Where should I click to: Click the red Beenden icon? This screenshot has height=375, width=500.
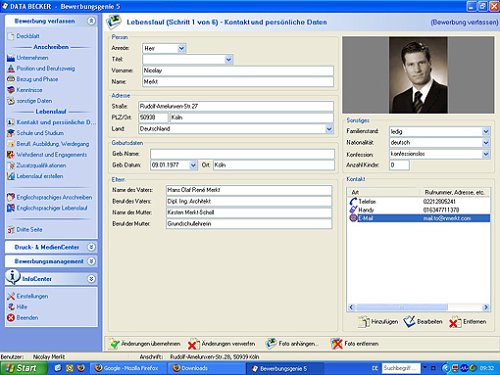coord(11,318)
